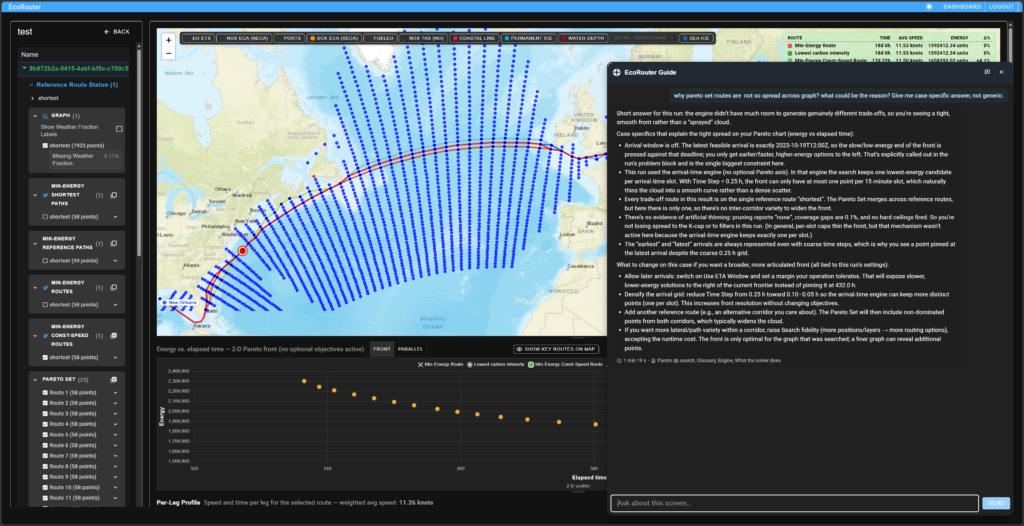The height and width of the screenshot is (526, 1024).
Task: Check shortest (59 points) under Reference Paths
Action: pyautogui.click(x=44, y=261)
